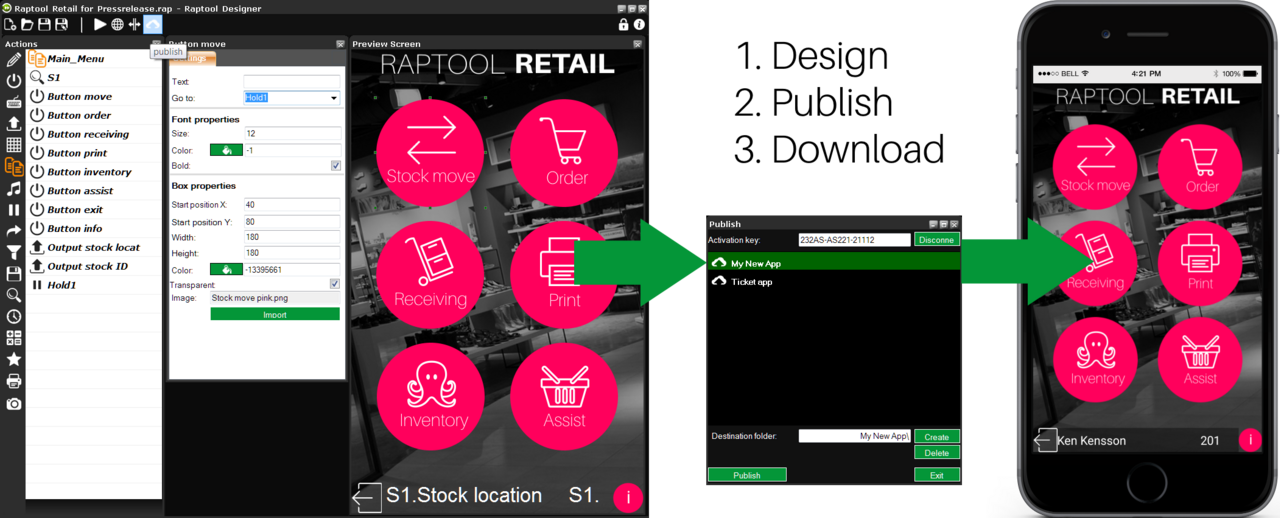Click the globe toolbar icon
1280x518 pixels.
(117, 24)
